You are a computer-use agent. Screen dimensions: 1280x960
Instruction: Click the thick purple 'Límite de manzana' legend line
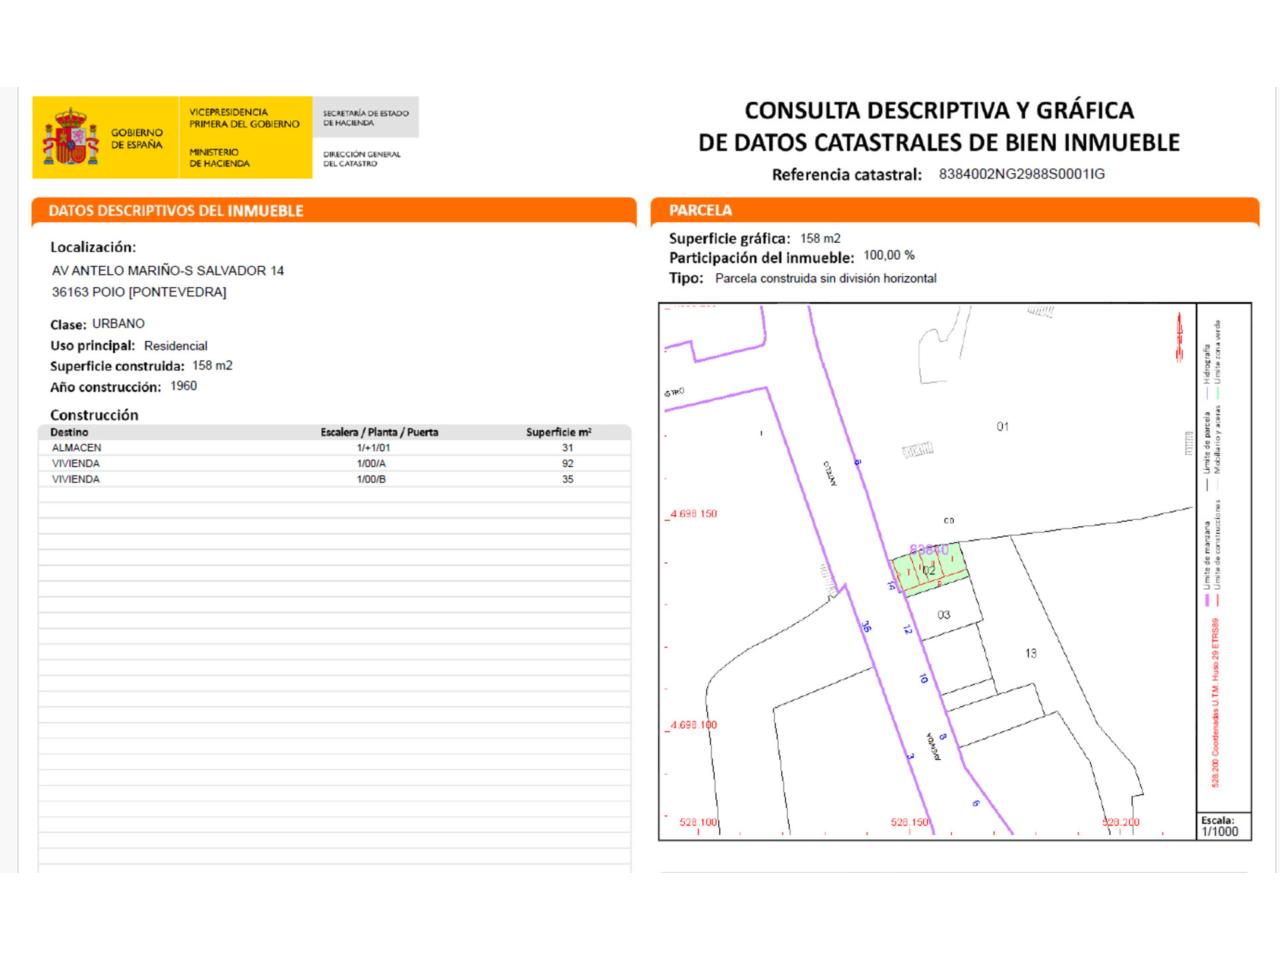[1208, 602]
